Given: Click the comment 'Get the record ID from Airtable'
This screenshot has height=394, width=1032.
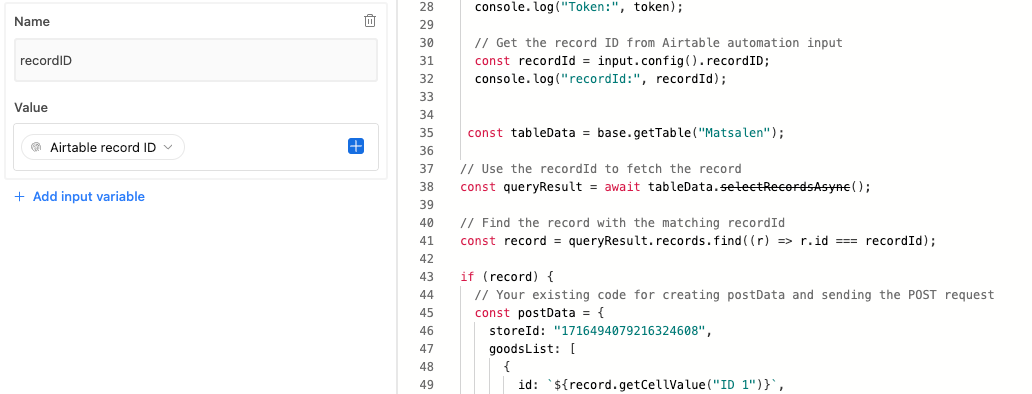Looking at the screenshot, I should click(x=659, y=43).
